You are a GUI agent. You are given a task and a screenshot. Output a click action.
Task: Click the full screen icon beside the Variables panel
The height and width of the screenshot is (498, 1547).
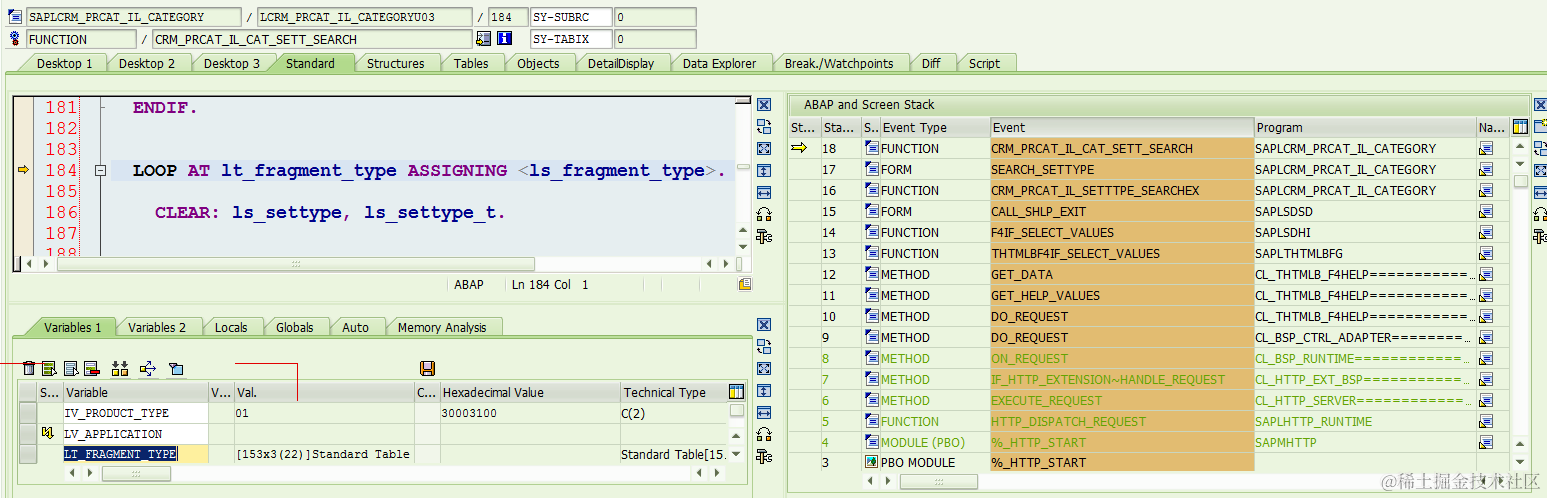pos(764,368)
